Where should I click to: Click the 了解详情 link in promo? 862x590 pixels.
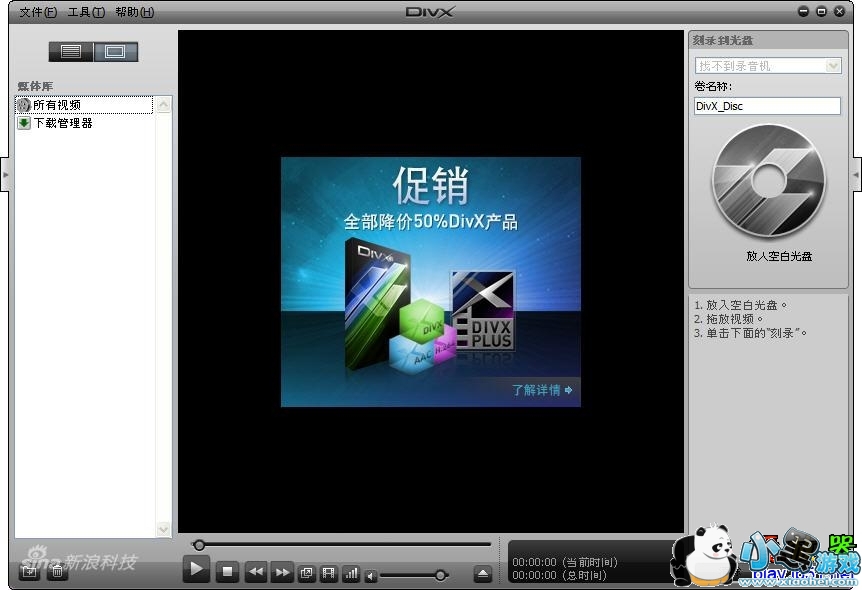click(542, 390)
